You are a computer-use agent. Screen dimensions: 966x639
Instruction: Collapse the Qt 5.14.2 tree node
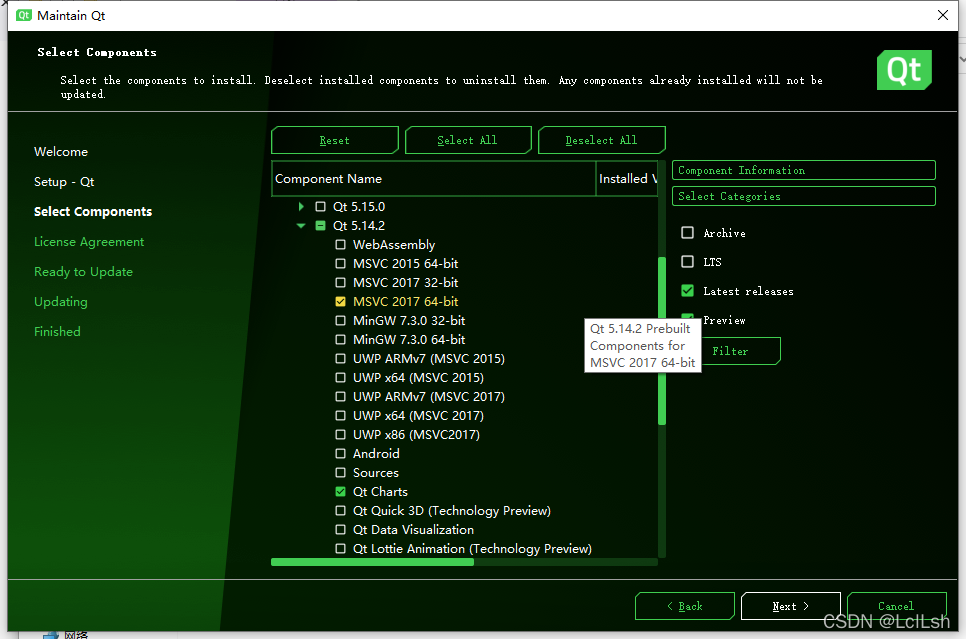click(301, 226)
